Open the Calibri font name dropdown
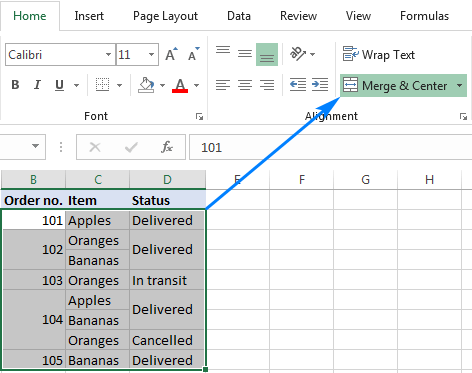The height and width of the screenshot is (373, 472). 108,54
